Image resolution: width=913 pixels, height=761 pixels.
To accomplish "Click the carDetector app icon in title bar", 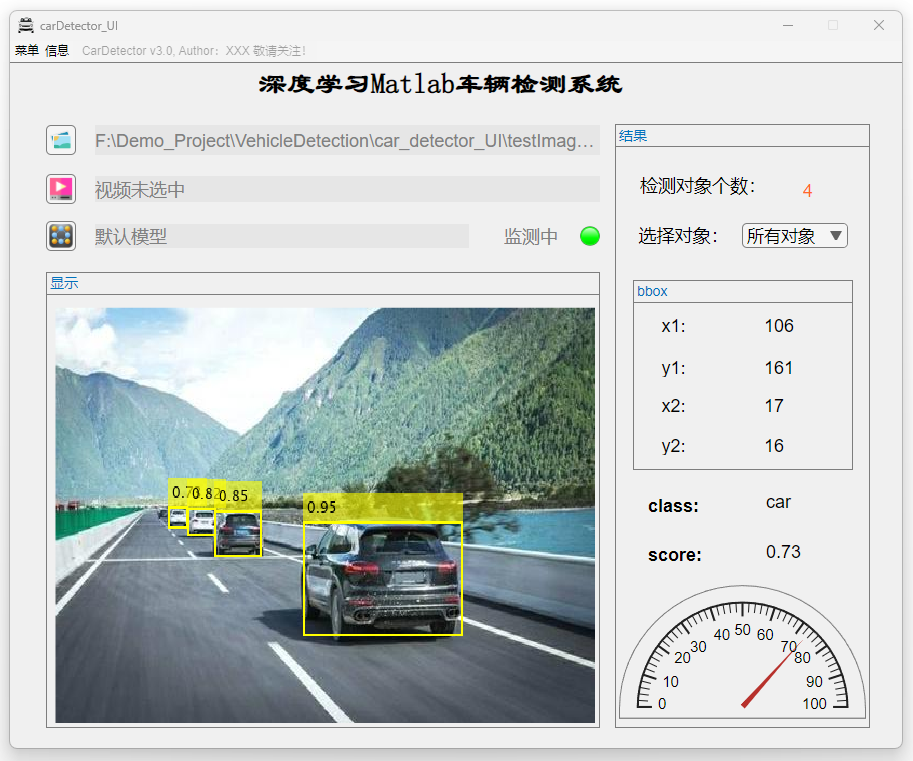I will coord(26,25).
